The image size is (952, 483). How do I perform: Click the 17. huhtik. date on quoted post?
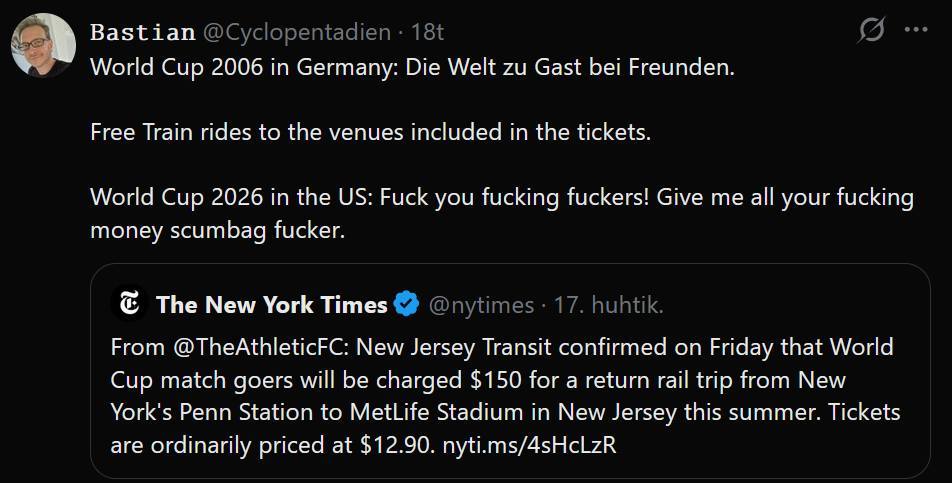(608, 305)
